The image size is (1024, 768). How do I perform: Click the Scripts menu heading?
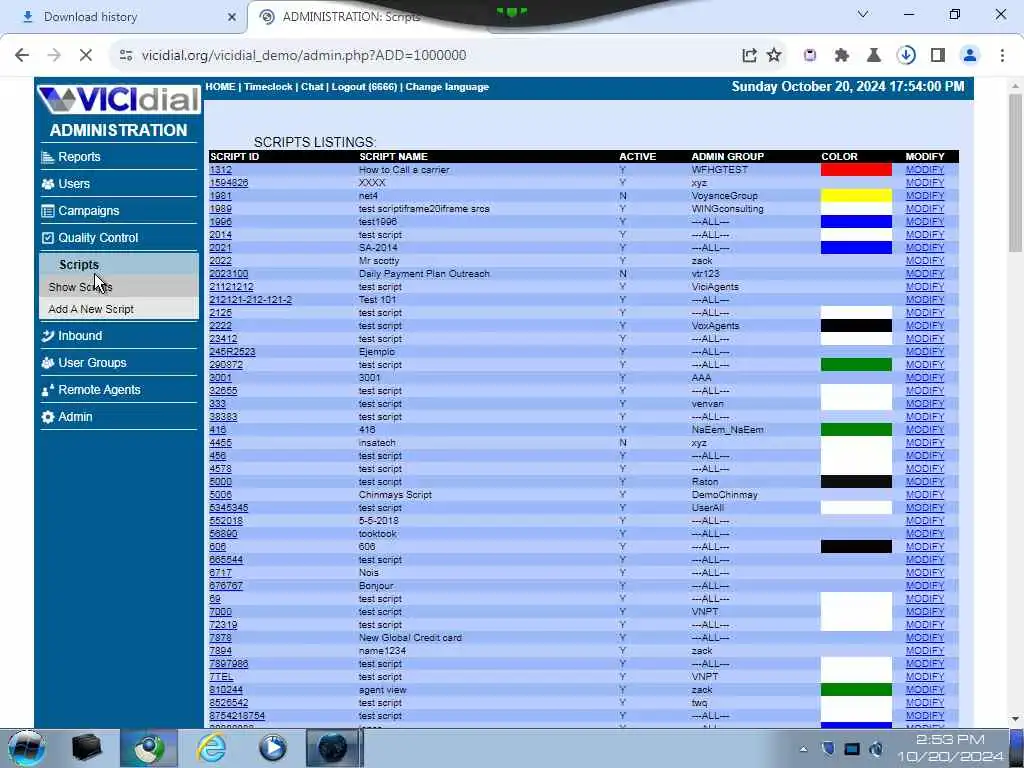pos(79,264)
